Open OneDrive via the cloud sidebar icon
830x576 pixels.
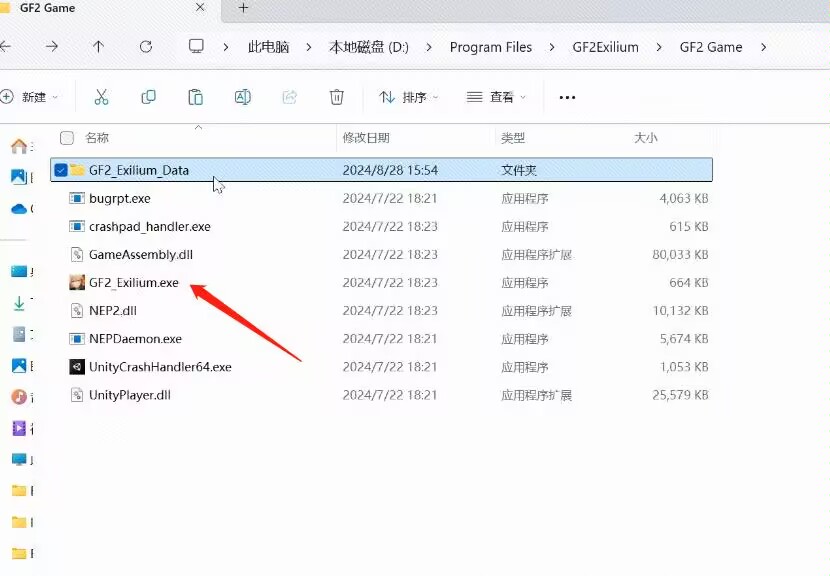[19, 209]
